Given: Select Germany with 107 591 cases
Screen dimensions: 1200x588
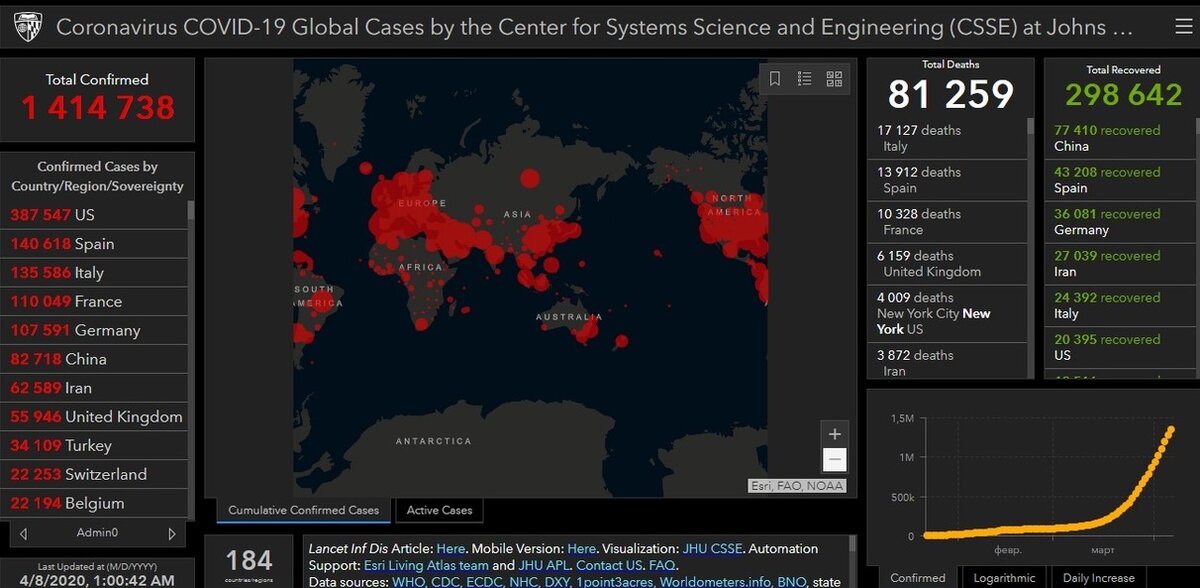Looking at the screenshot, I should 94,331.
